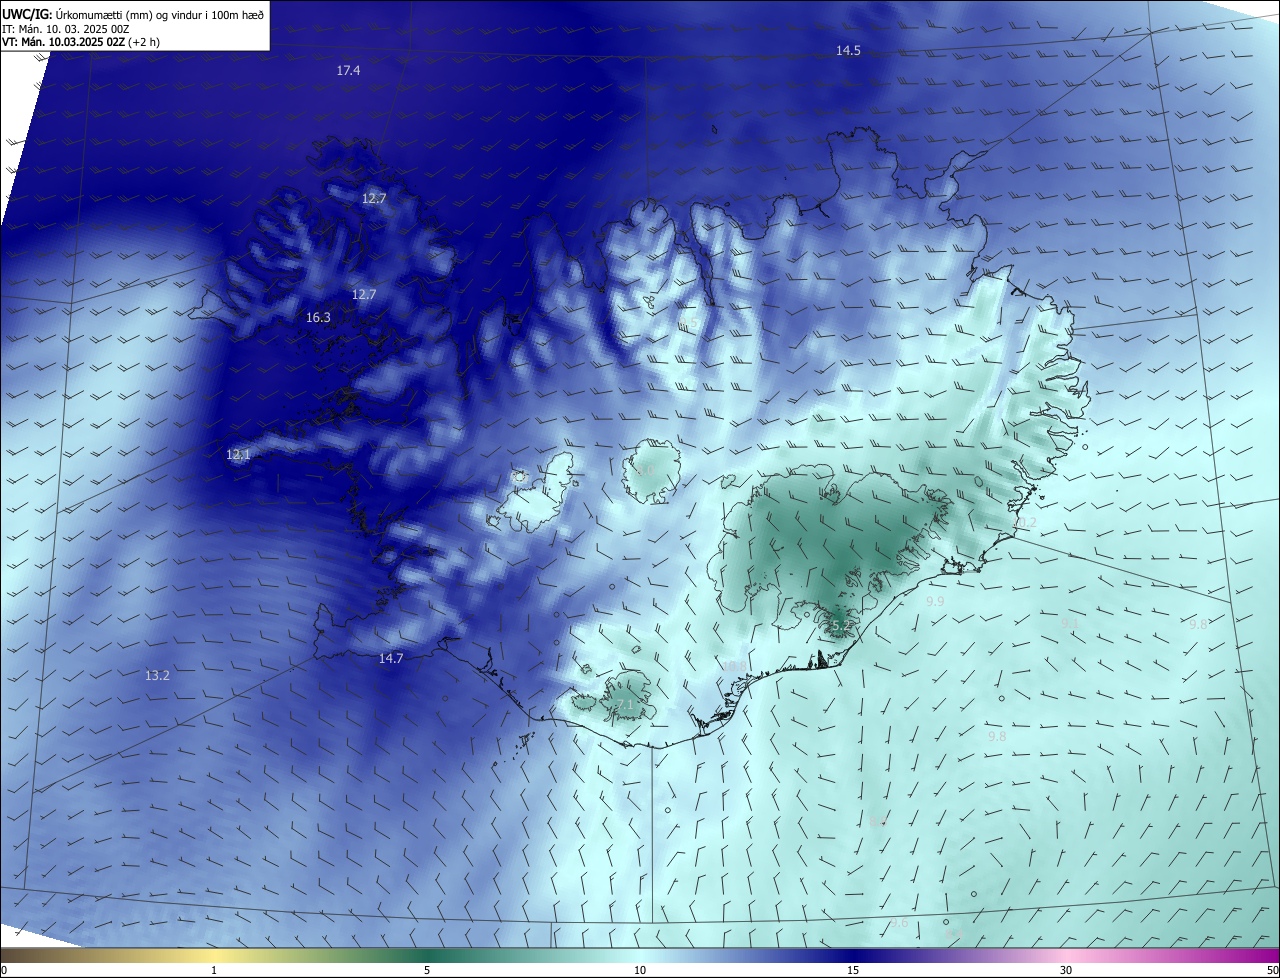Click the 9.1 value over the sea
1280x978 pixels.
point(1070,623)
